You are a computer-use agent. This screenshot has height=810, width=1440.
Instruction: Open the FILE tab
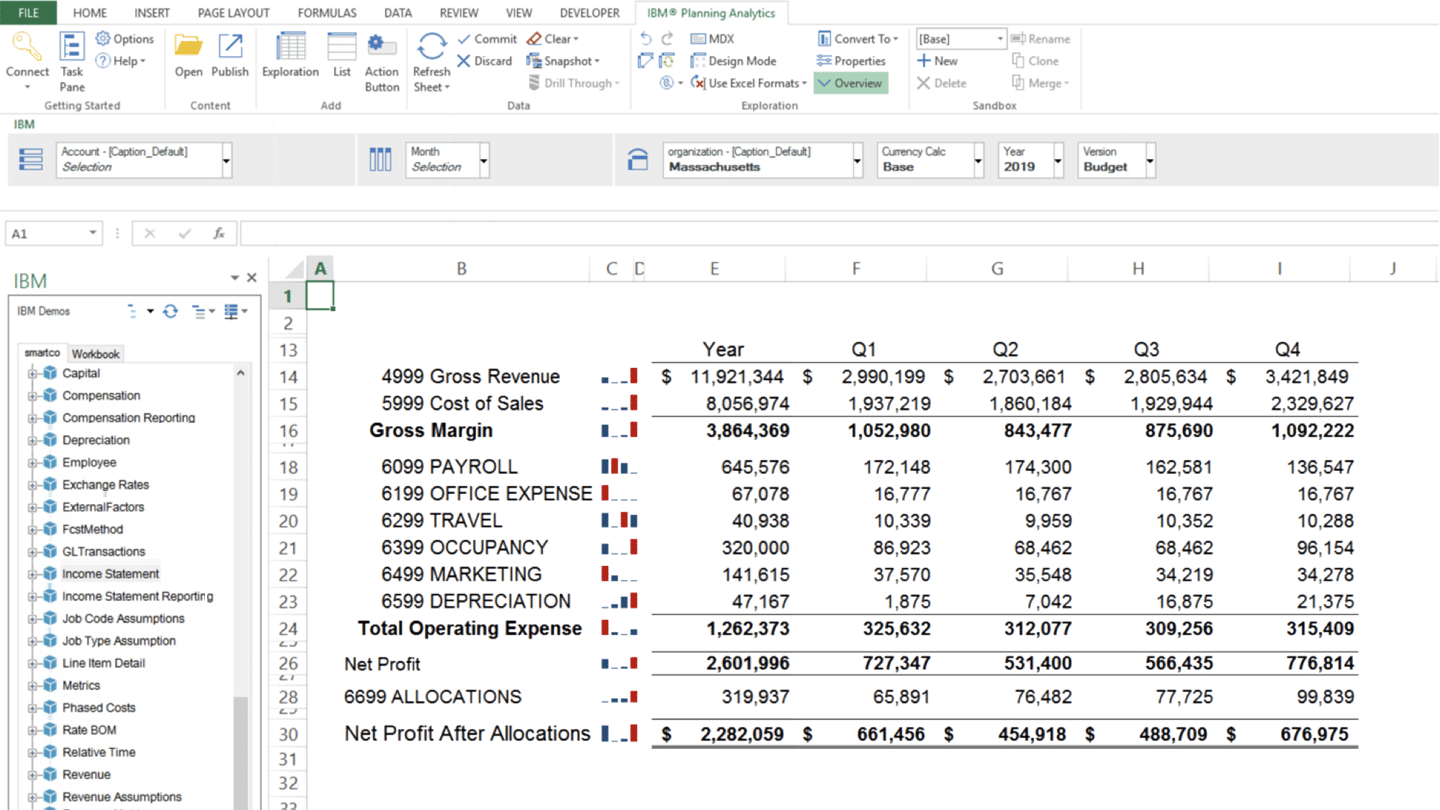pos(29,13)
